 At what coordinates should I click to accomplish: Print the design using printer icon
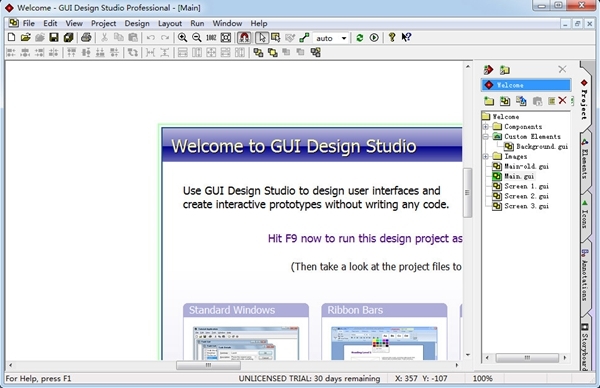click(86, 37)
